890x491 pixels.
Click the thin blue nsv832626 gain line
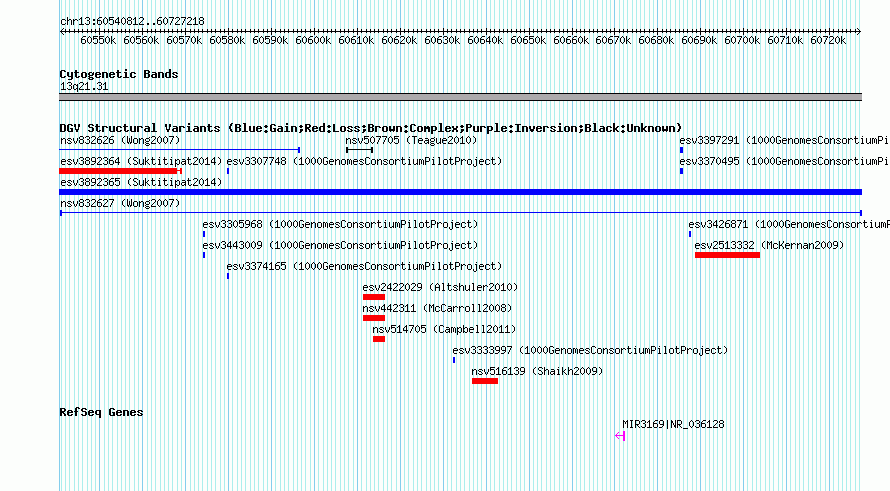(179, 150)
